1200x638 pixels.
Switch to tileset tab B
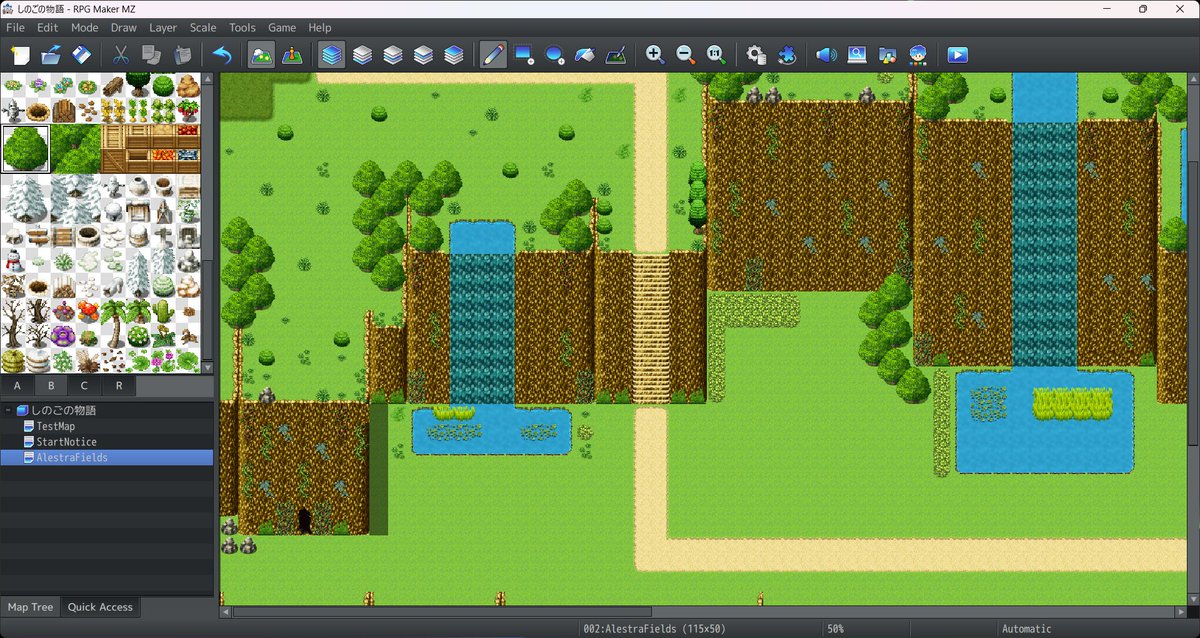[51, 386]
